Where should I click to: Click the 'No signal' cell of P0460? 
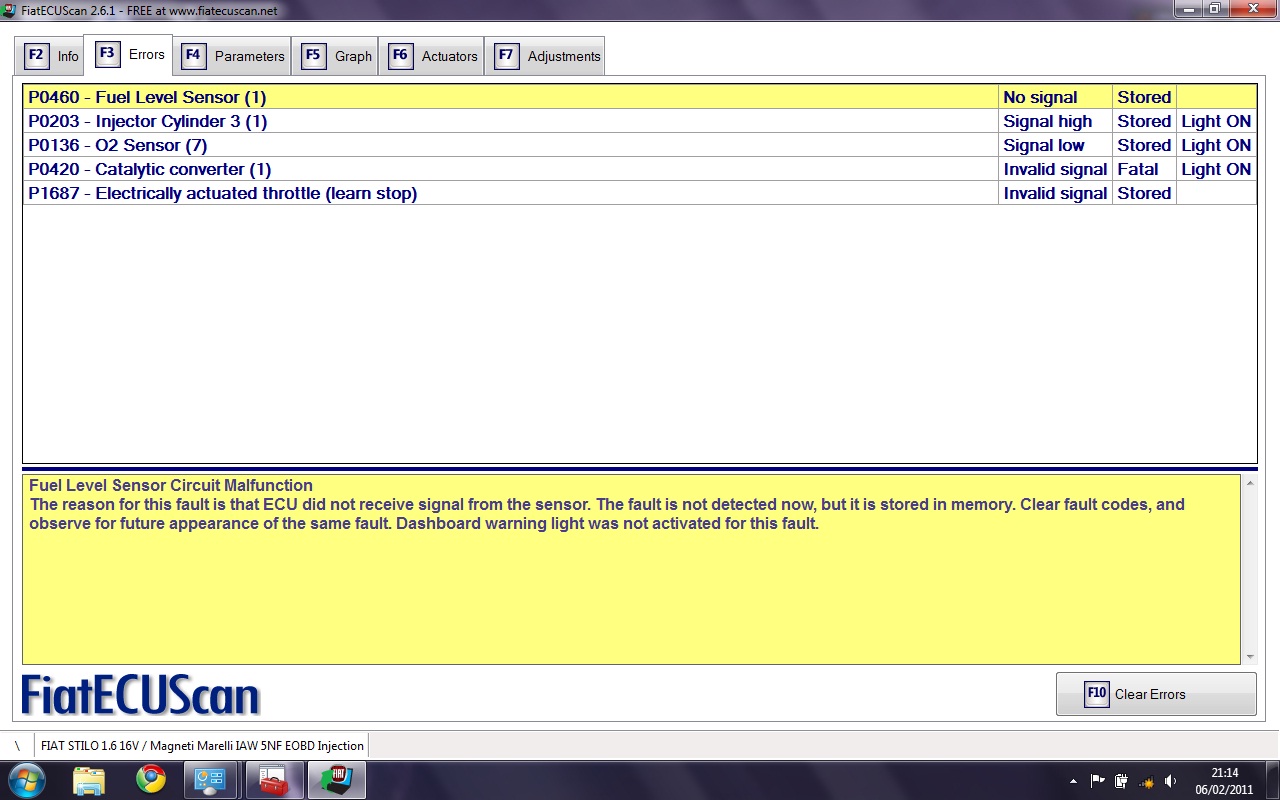point(1056,97)
